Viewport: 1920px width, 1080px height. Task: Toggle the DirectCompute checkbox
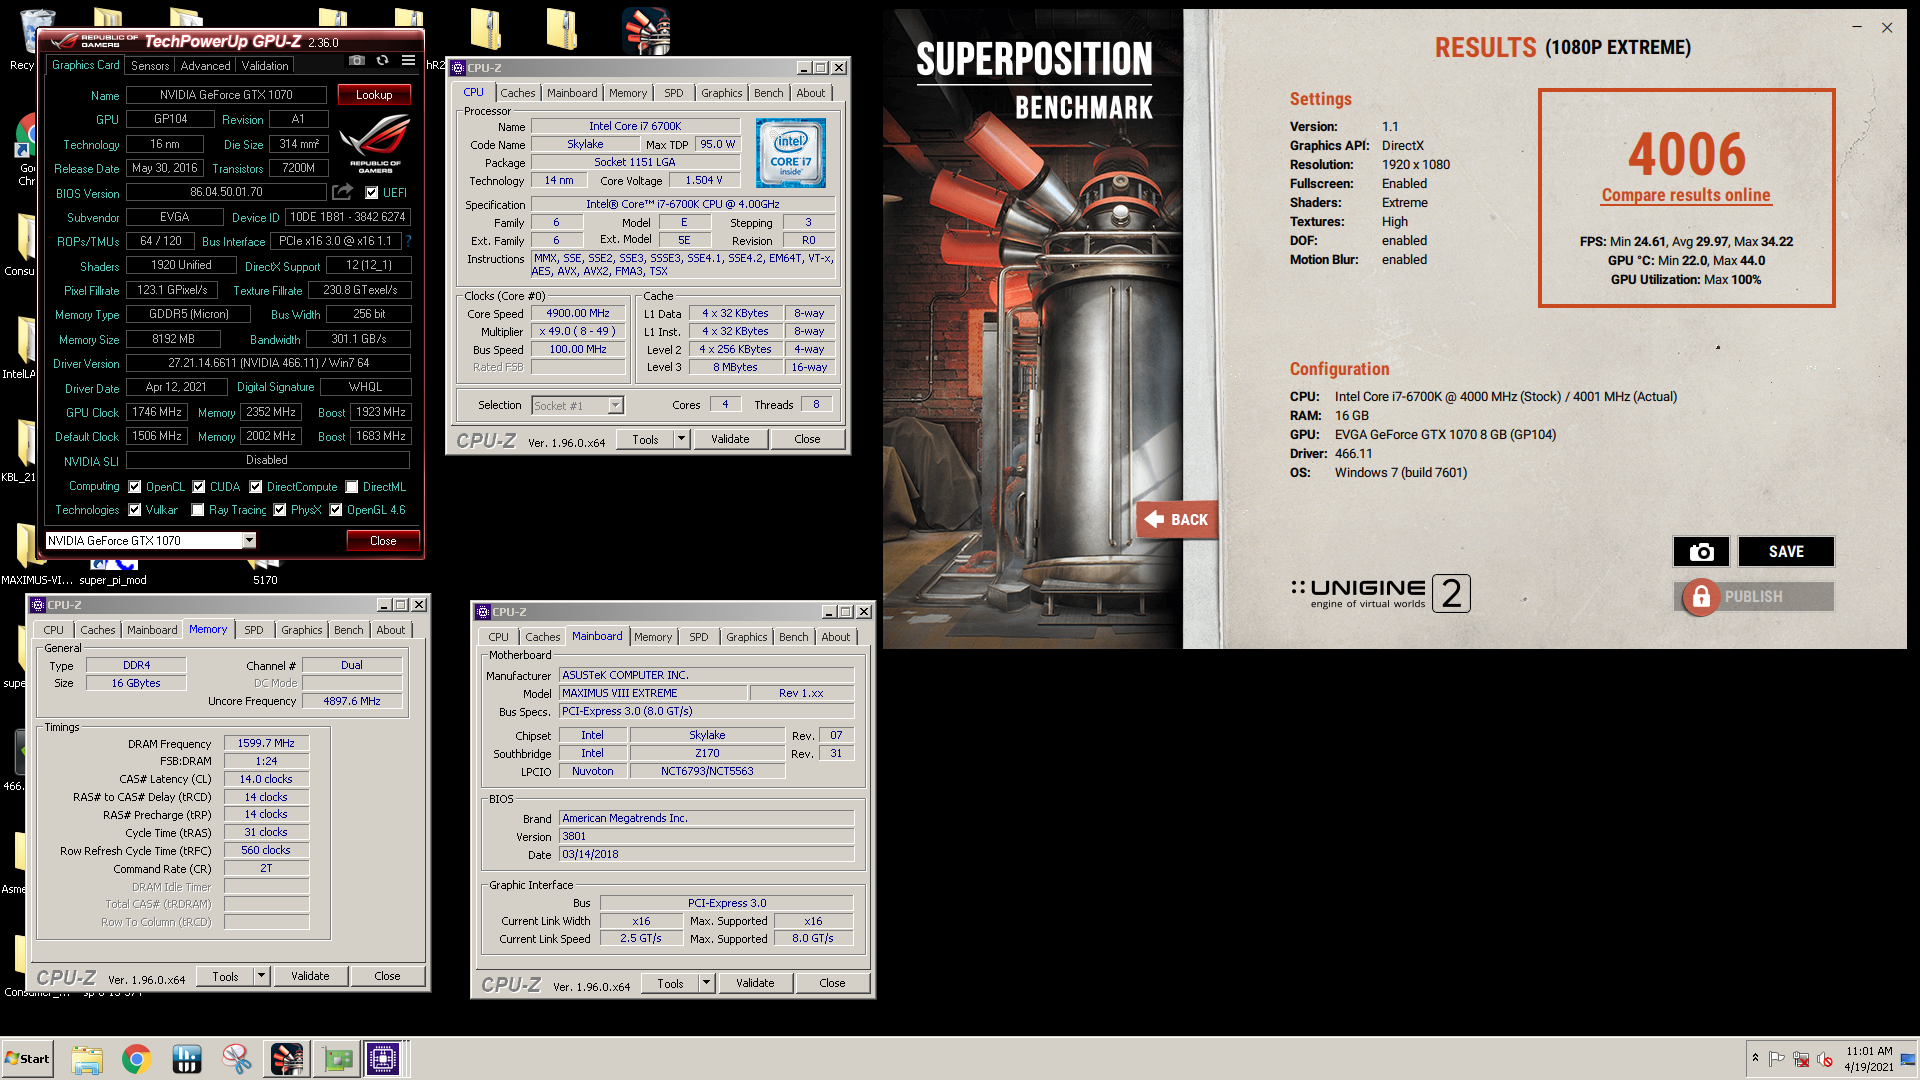click(x=256, y=487)
